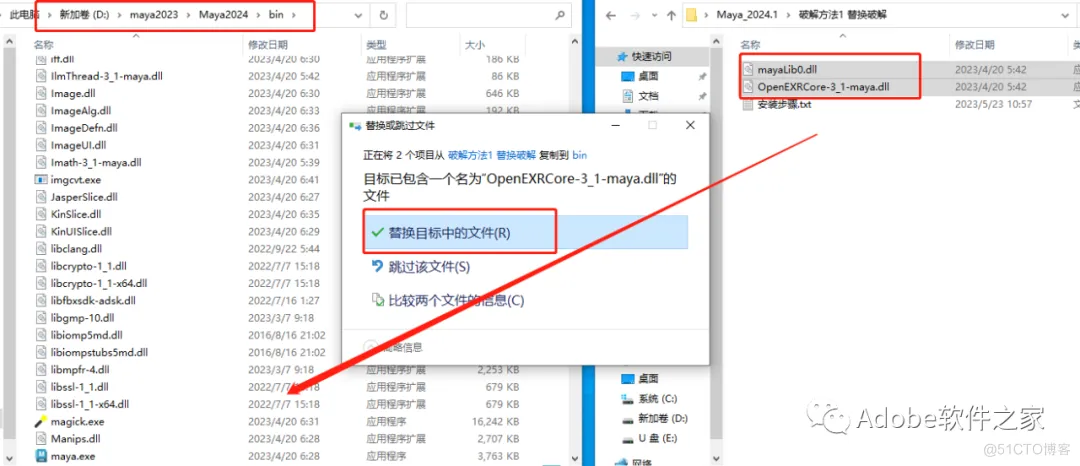Viewport: 1080px width, 466px height.
Task: Click the magick.exe wizard icon
Action: pyautogui.click(x=40, y=421)
